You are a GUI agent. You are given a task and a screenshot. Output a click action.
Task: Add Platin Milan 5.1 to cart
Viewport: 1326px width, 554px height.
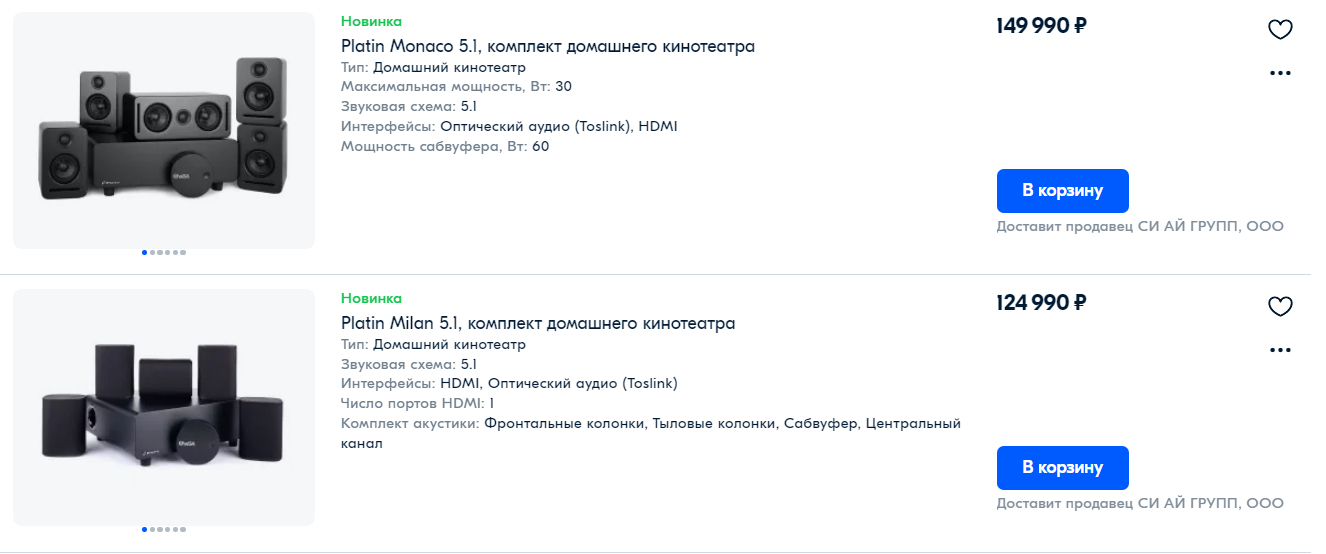1062,468
